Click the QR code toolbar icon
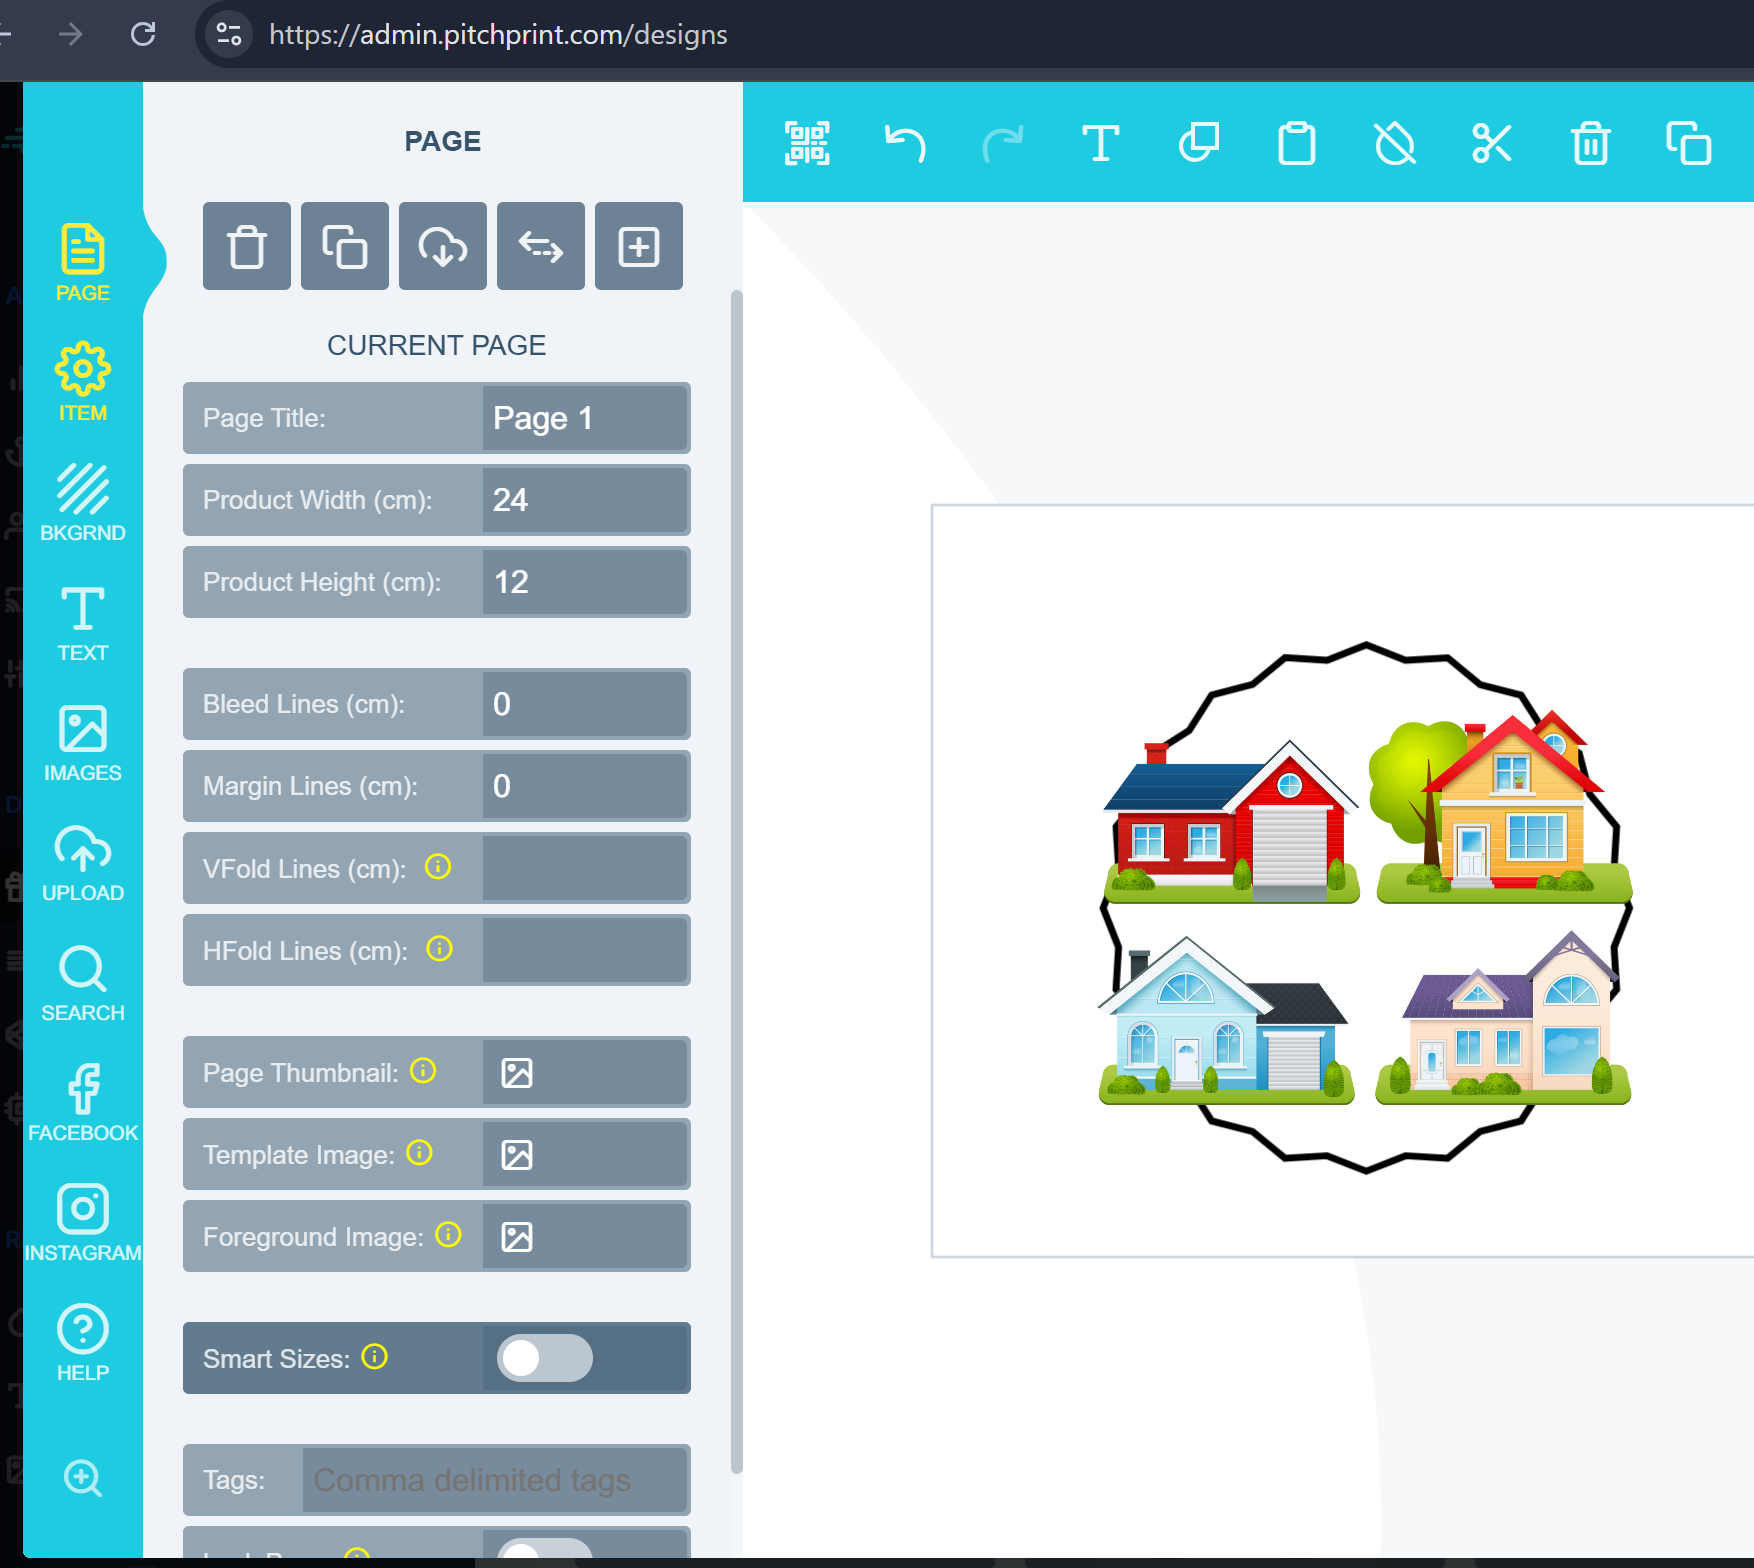 pyautogui.click(x=807, y=143)
